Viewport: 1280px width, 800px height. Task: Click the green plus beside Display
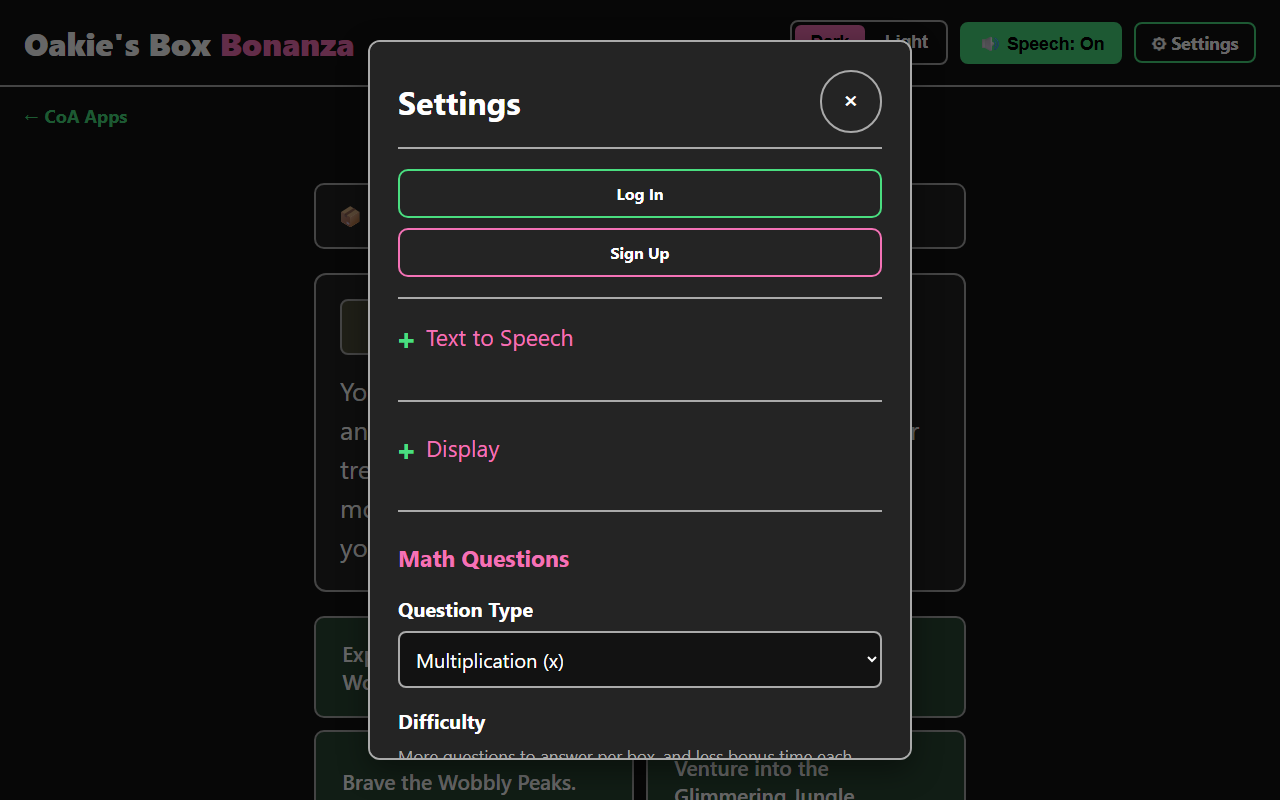[x=406, y=452]
